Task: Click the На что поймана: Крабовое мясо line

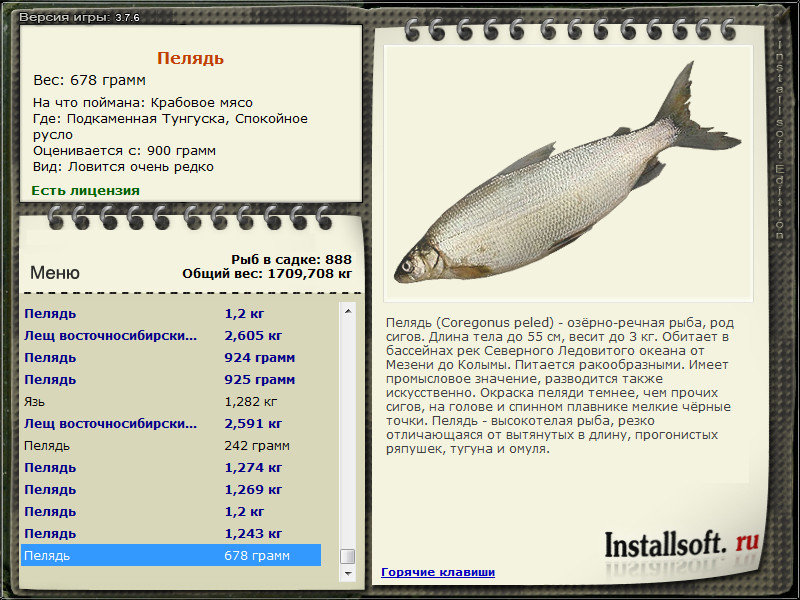Action: [x=143, y=103]
